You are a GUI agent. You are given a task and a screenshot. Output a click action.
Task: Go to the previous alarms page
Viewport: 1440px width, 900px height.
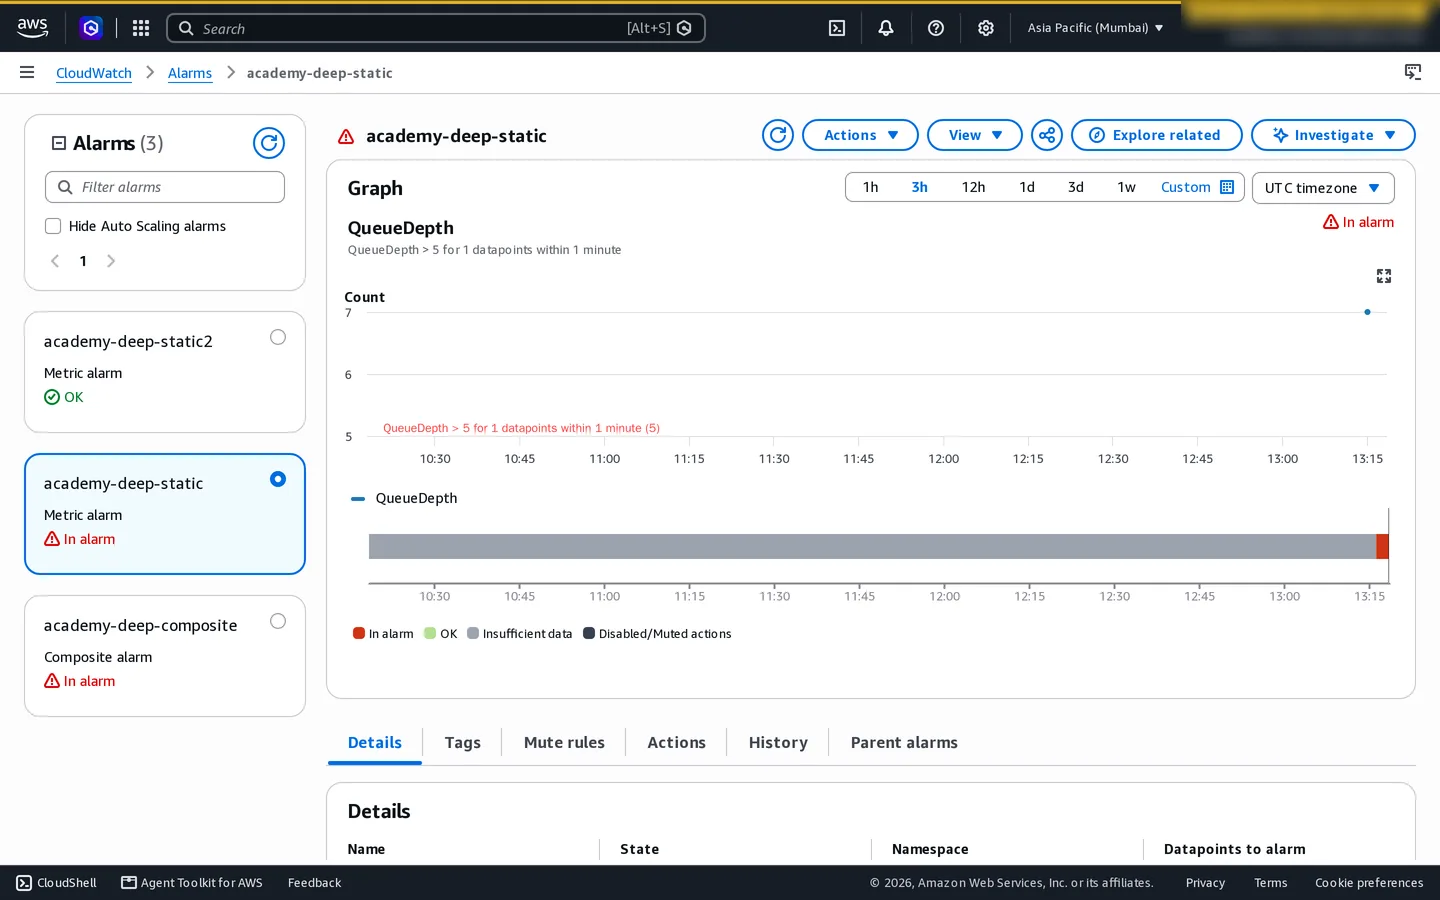coord(55,261)
